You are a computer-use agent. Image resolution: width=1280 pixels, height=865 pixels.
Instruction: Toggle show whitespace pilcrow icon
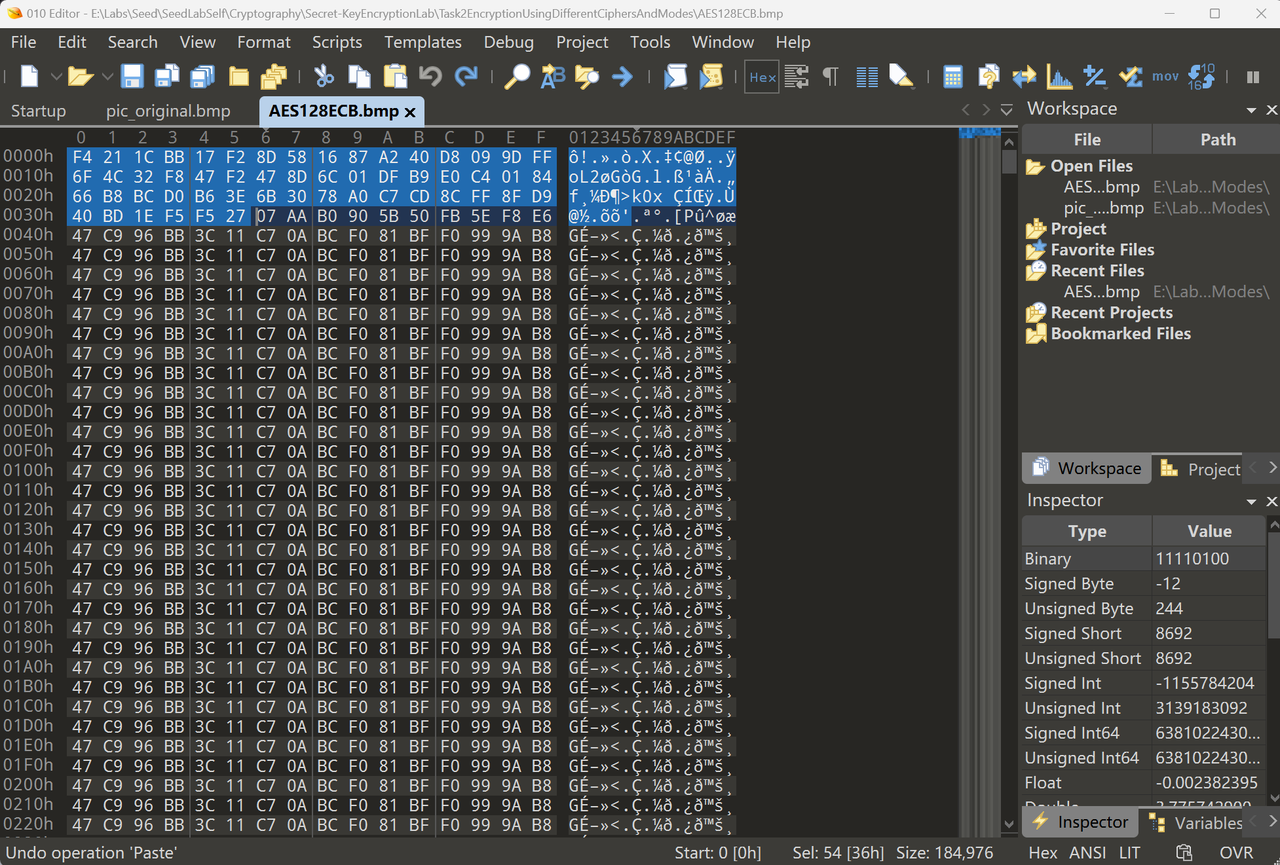click(830, 77)
